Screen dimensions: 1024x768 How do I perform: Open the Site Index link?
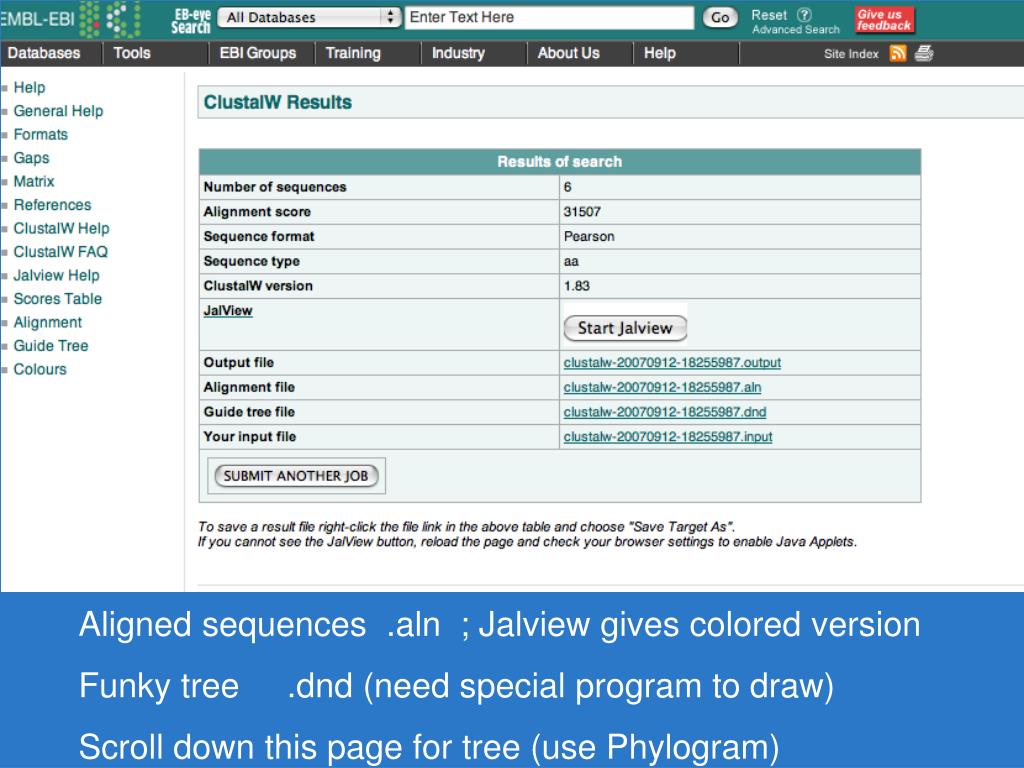851,54
